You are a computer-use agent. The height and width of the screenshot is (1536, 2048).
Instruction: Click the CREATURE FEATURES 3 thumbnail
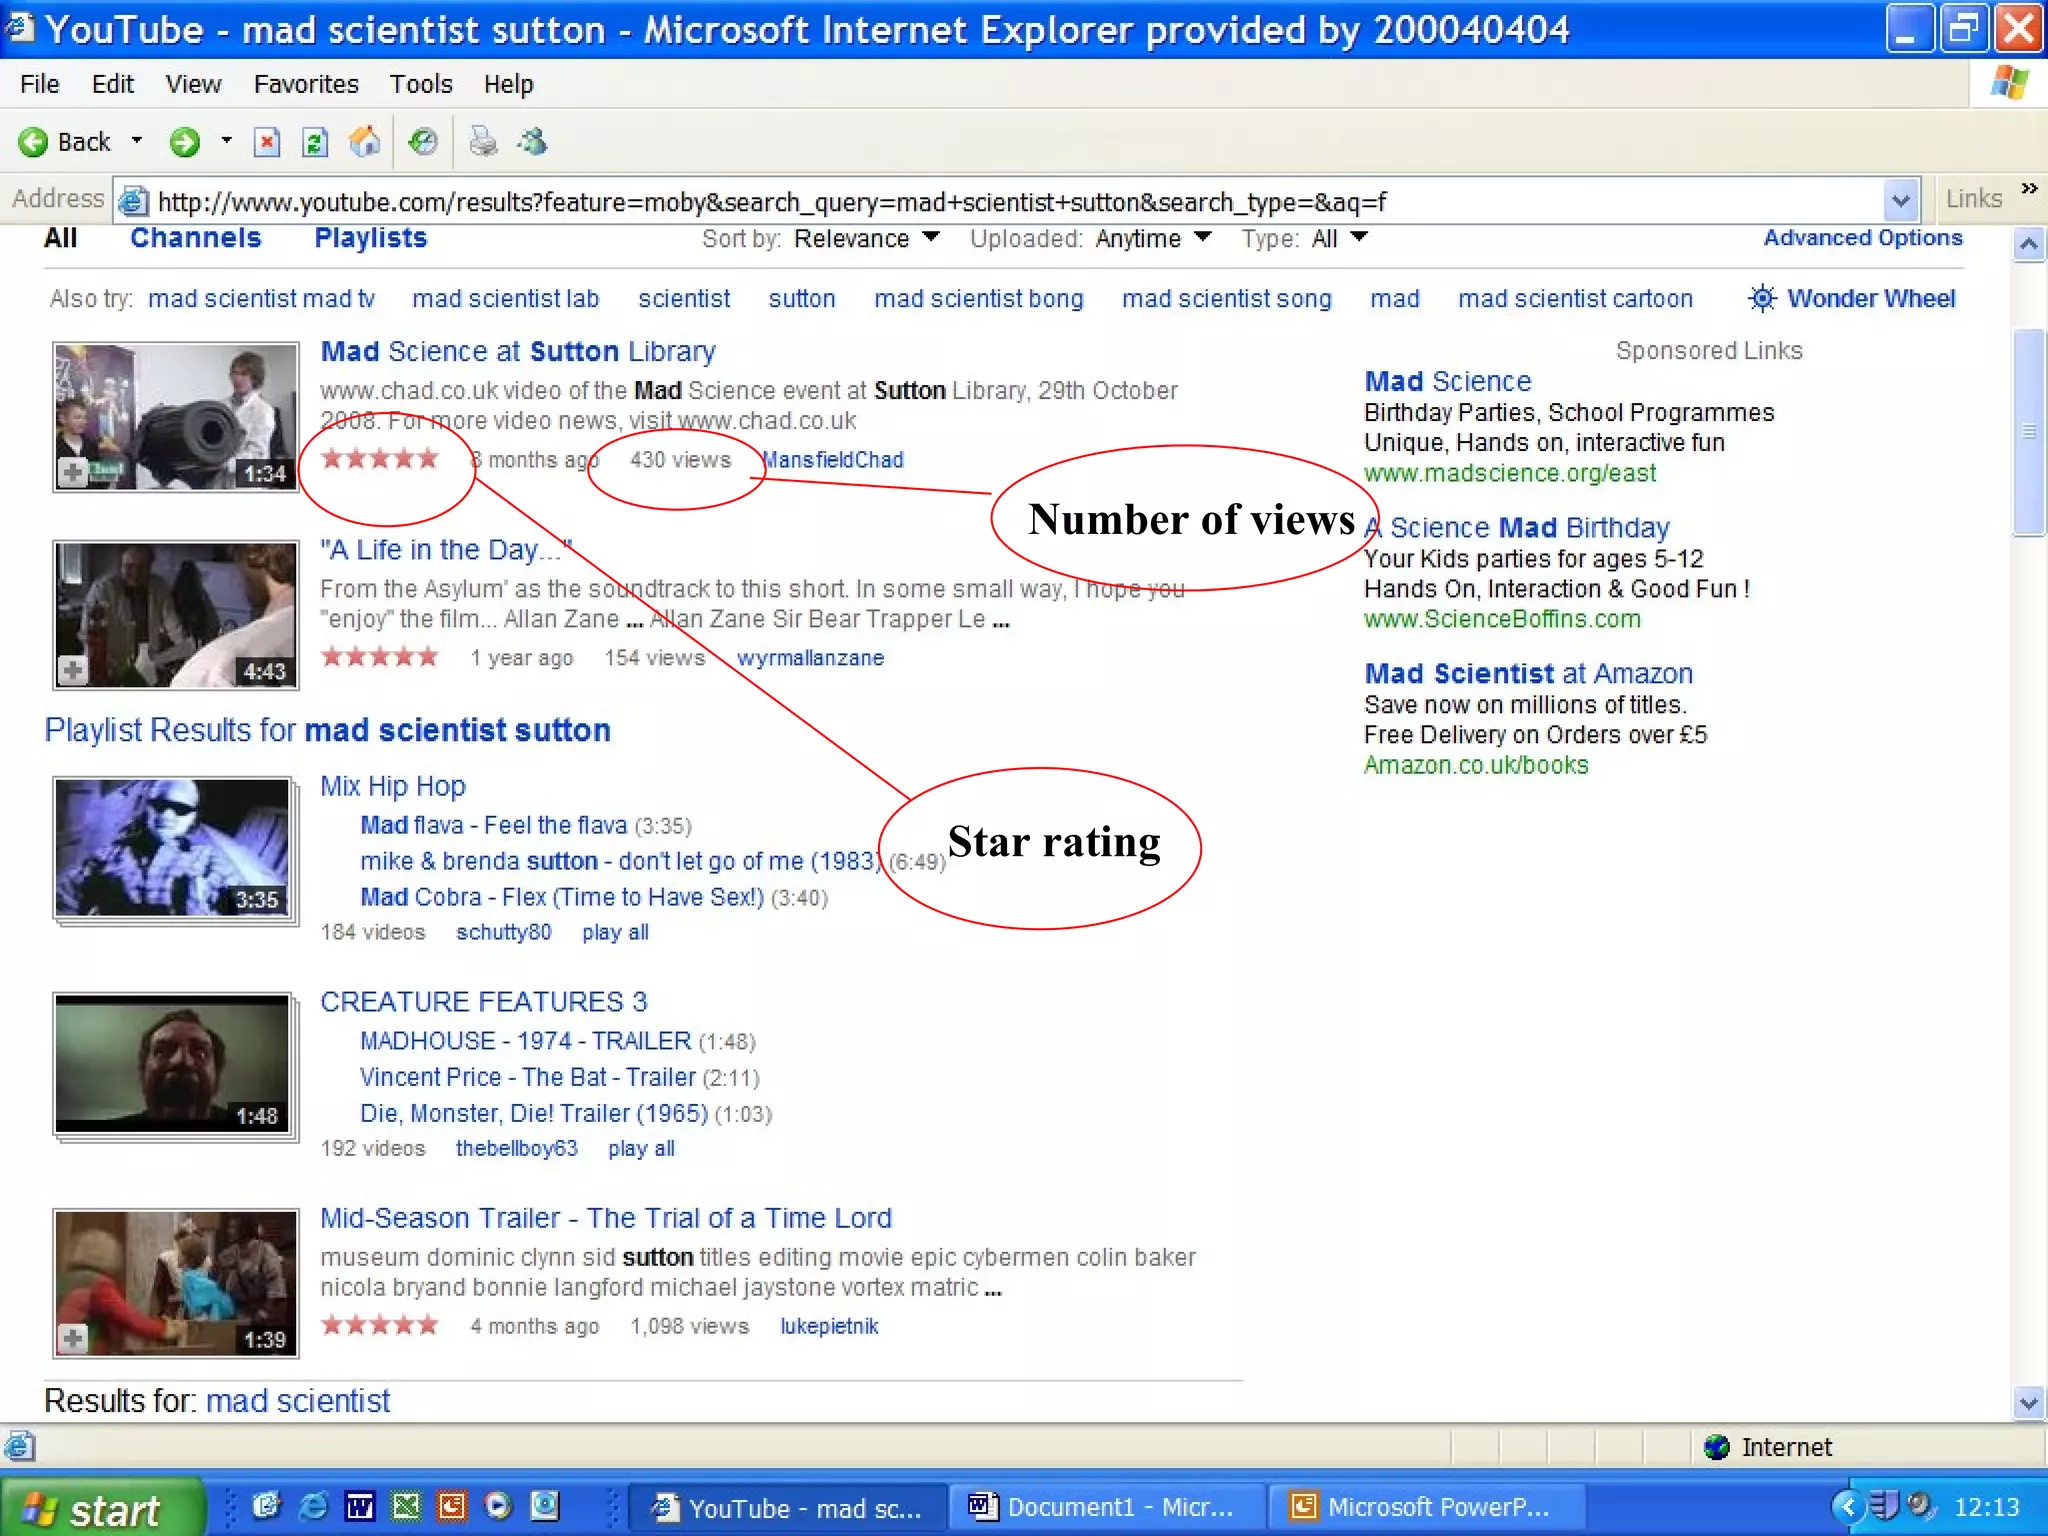pyautogui.click(x=174, y=1064)
